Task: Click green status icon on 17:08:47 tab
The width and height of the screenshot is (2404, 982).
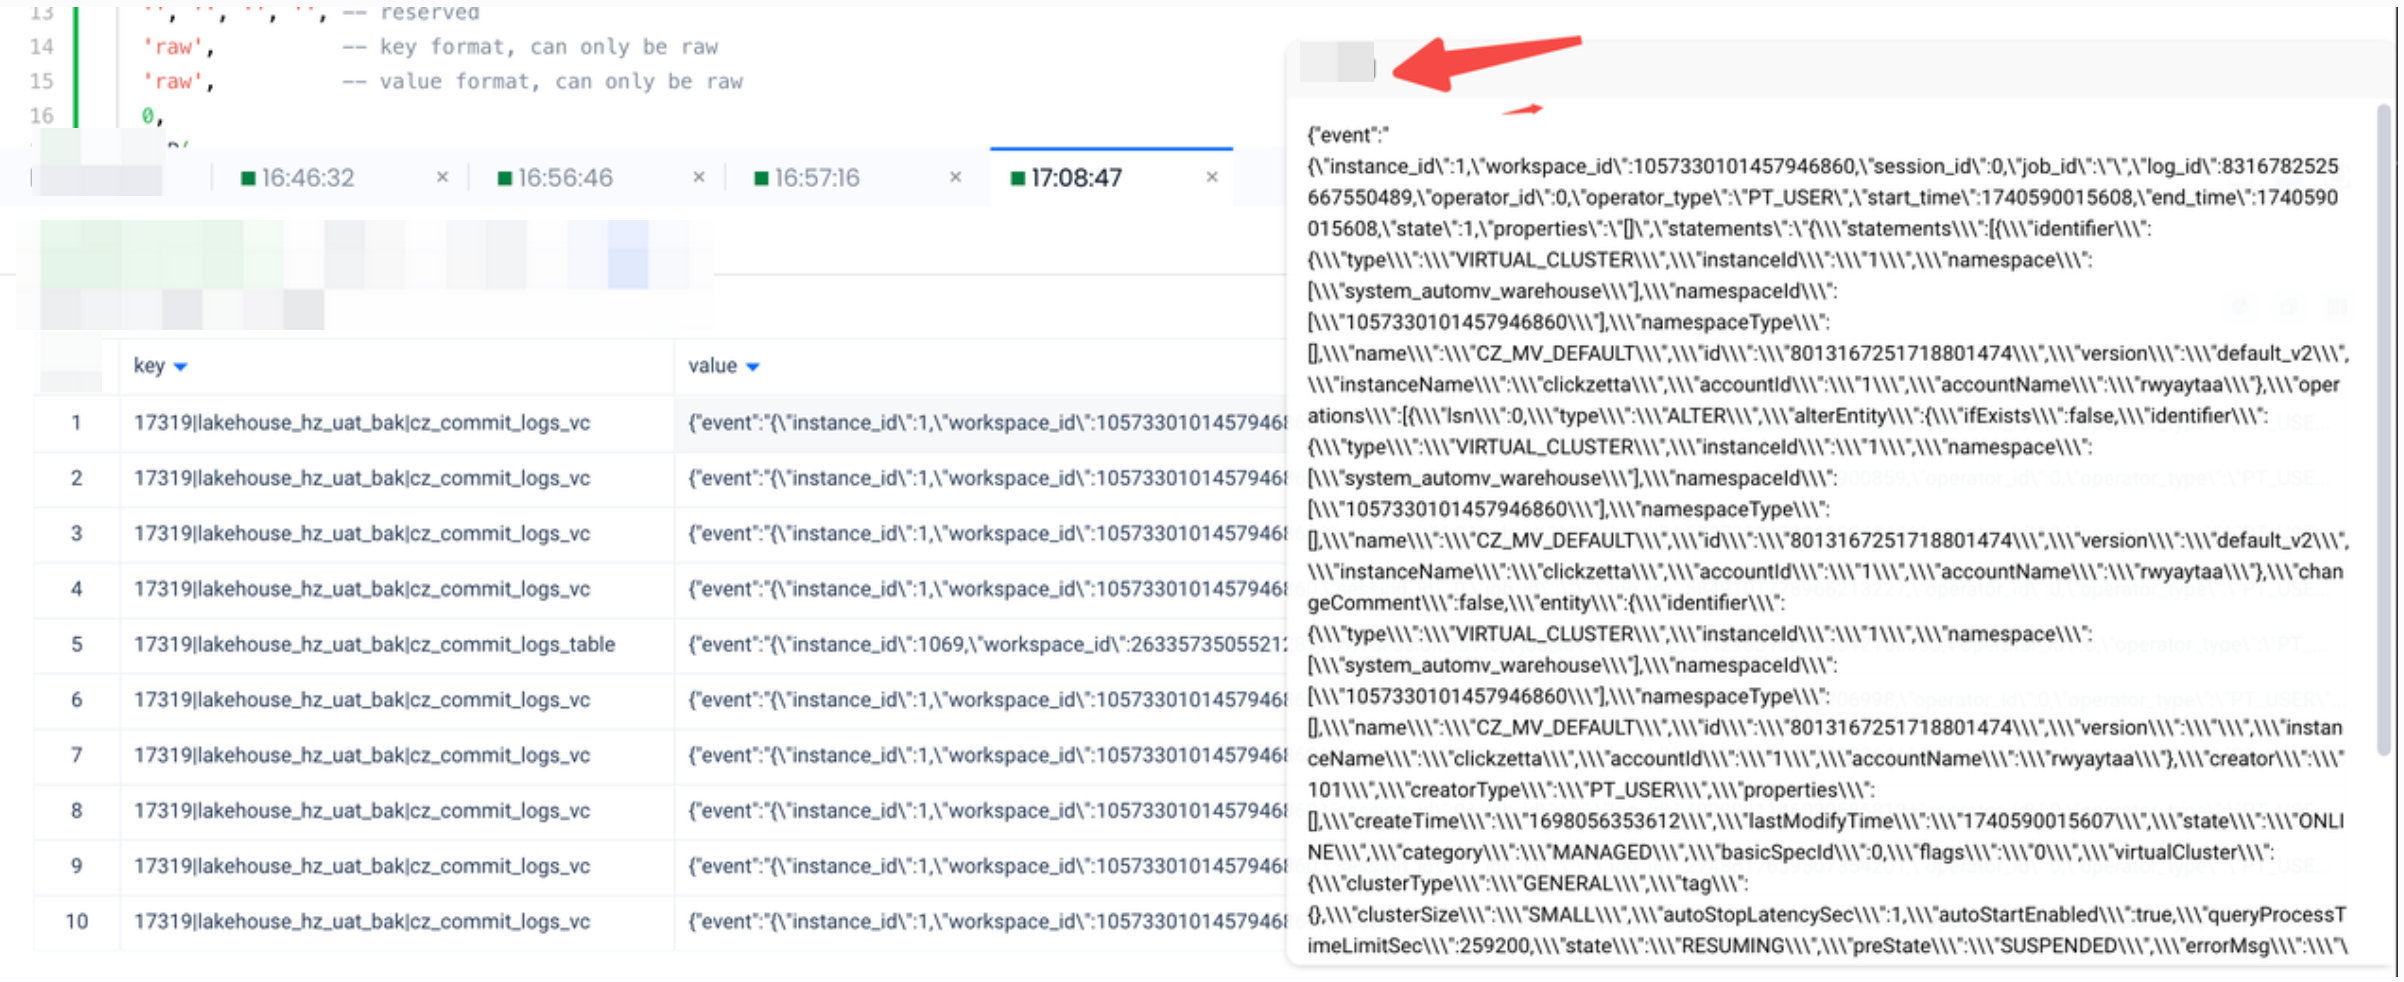Action: coord(1018,178)
